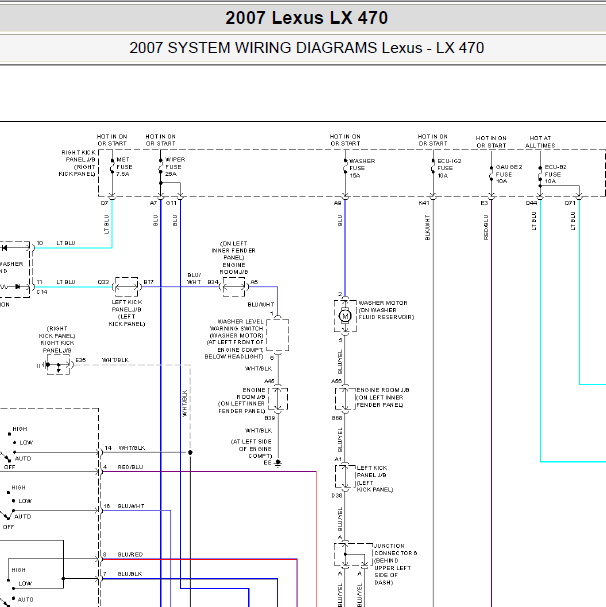Viewport: 606px width, 607px height.
Task: Click the K41 connector label
Action: pos(424,203)
